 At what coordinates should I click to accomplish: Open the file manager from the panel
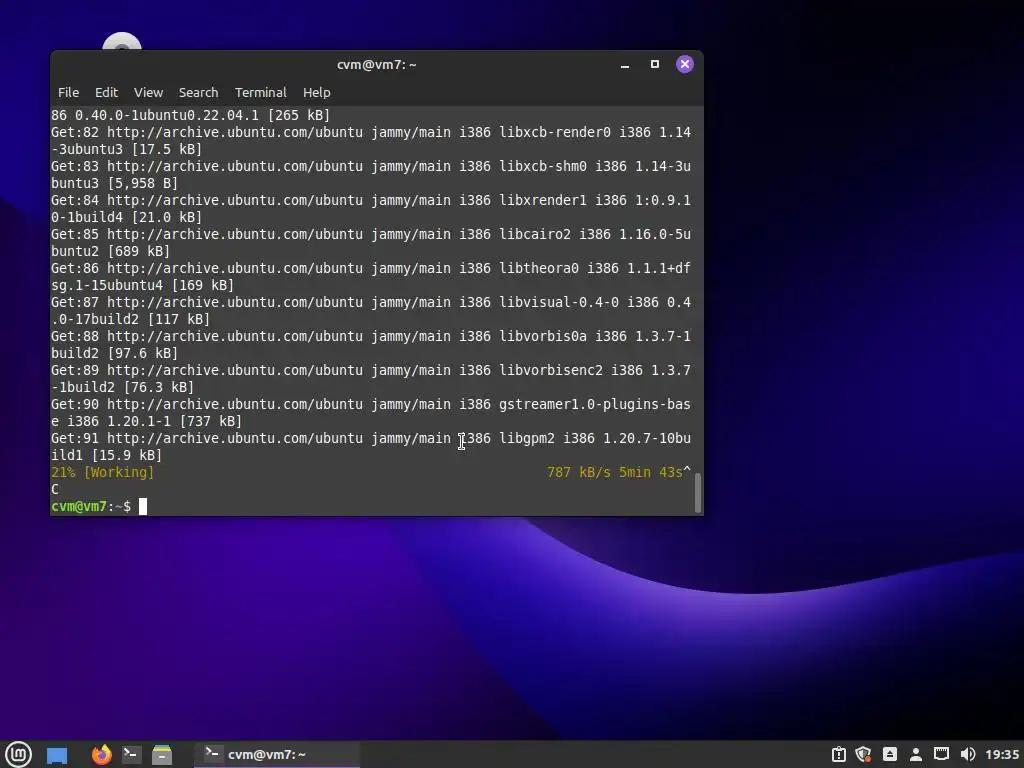[161, 754]
